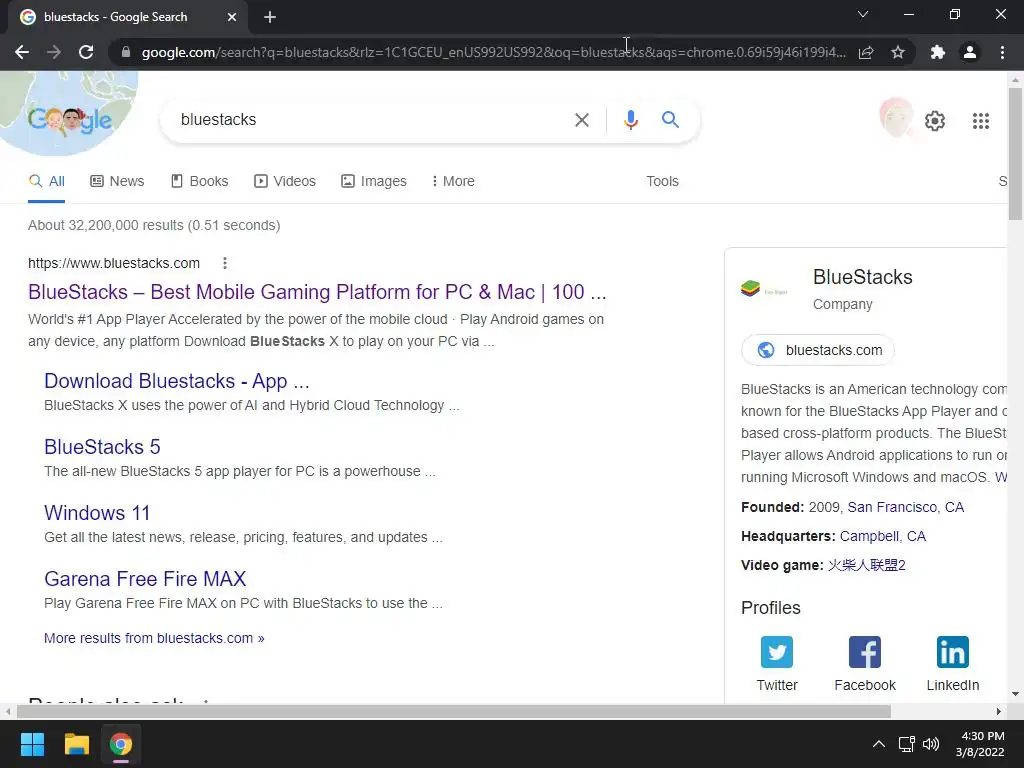Open the result options three-dot menu
Viewport: 1024px width, 768px height.
225,263
